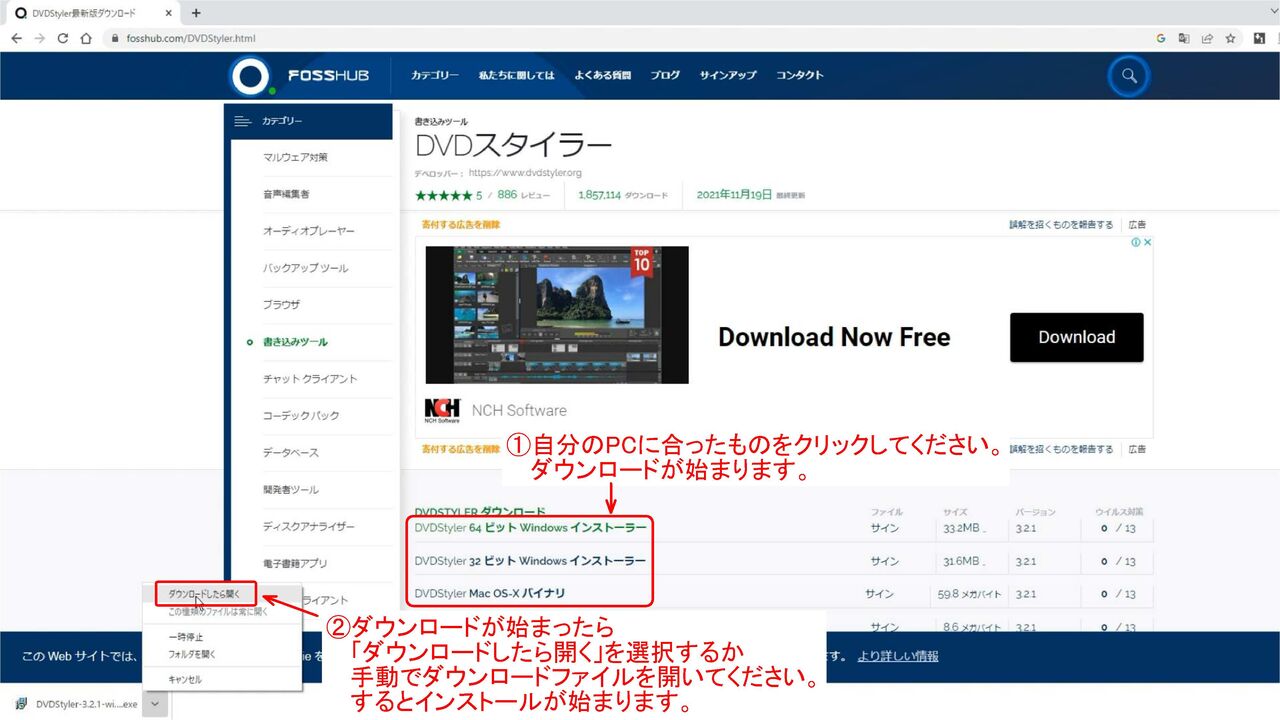The width and height of the screenshot is (1280, 720).
Task: Go to the ディスクアナライザー category
Action: pyautogui.click(x=309, y=527)
